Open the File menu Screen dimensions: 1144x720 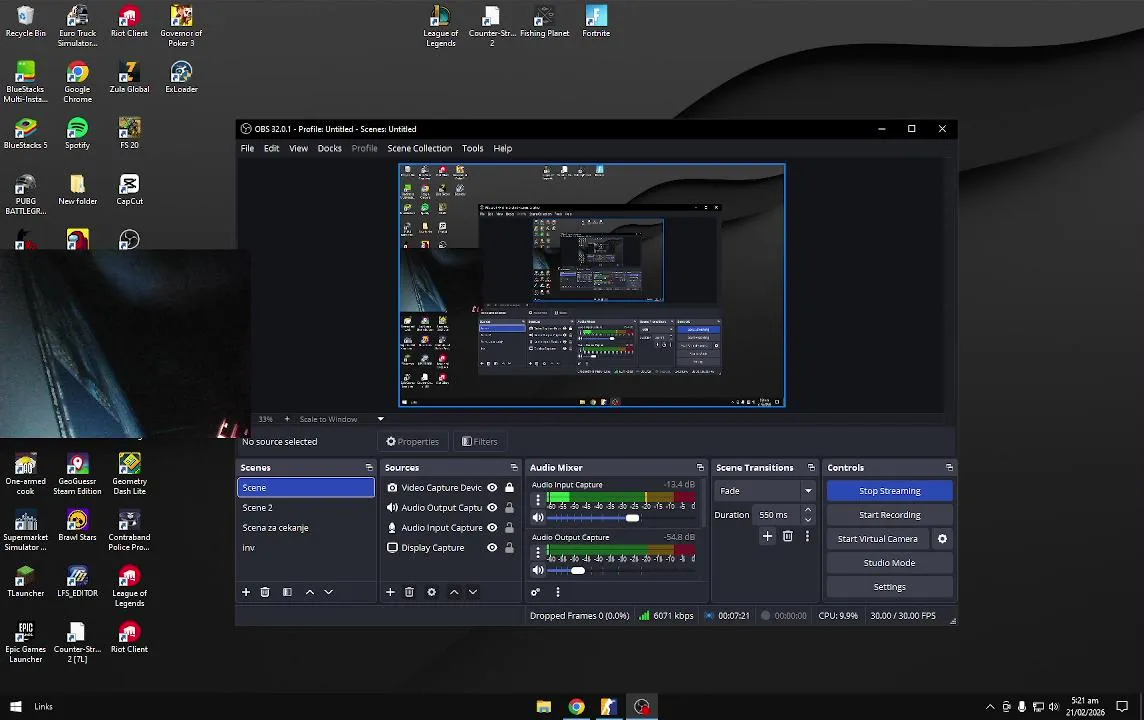pyautogui.click(x=247, y=148)
